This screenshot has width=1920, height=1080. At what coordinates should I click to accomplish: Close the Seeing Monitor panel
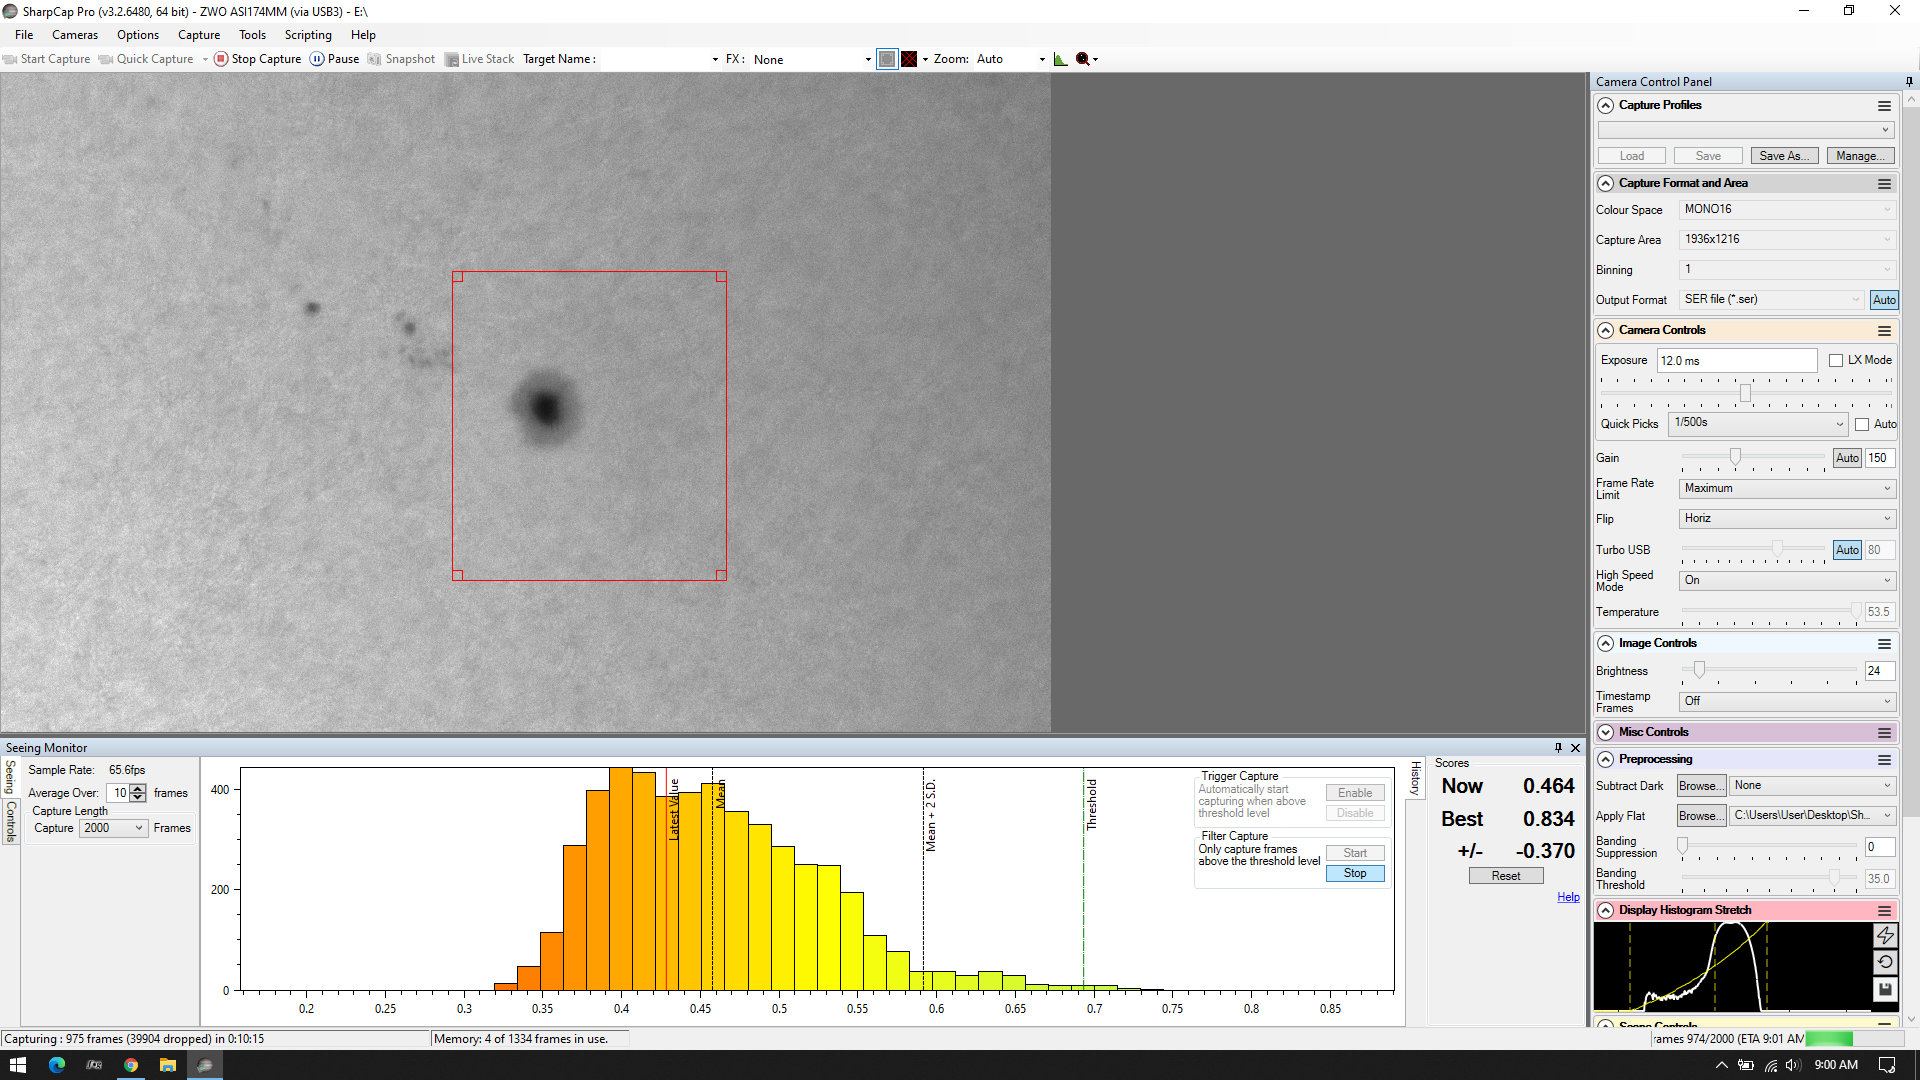click(x=1576, y=748)
